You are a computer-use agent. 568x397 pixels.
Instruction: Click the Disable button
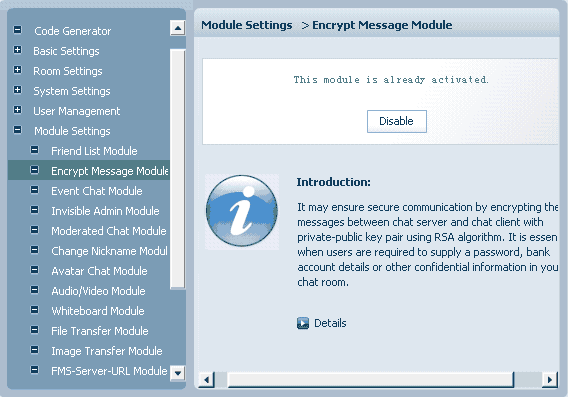(397, 121)
